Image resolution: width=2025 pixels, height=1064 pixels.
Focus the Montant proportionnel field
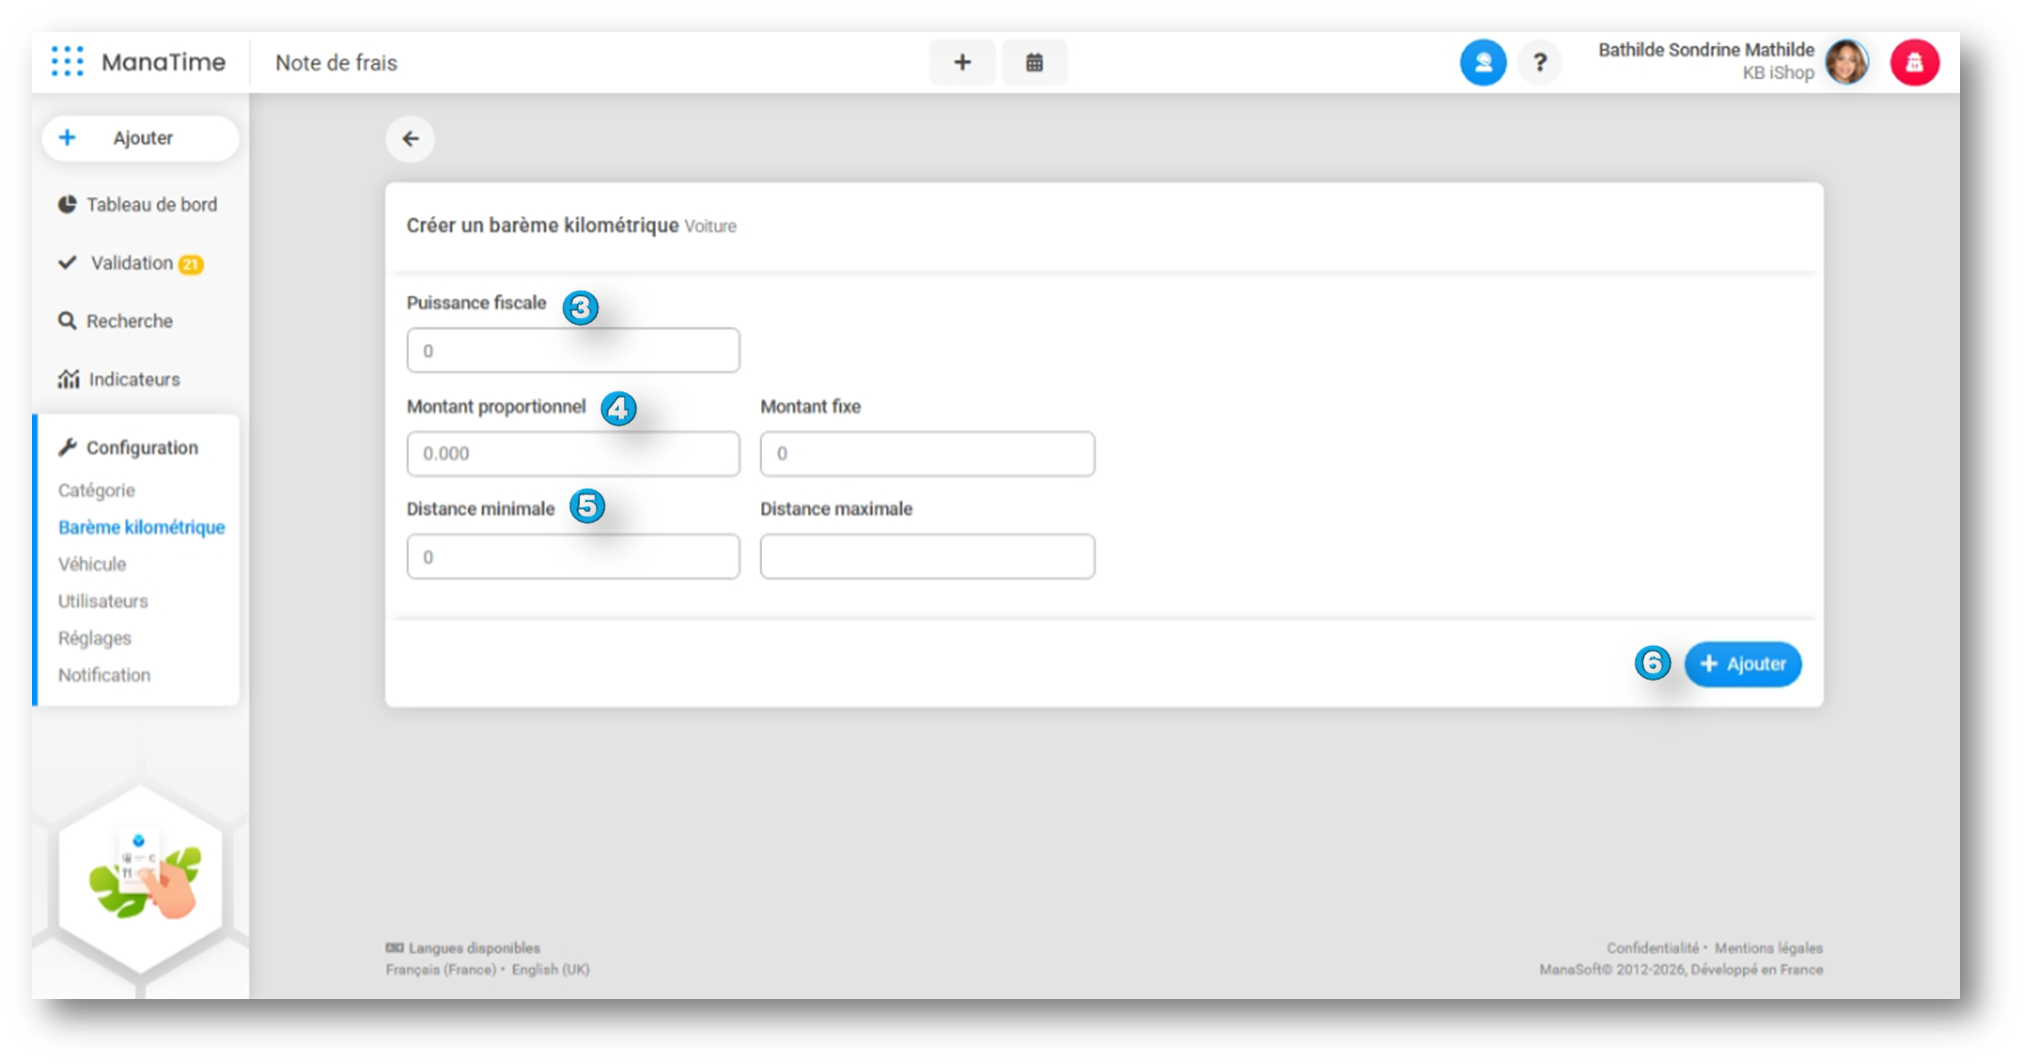[573, 454]
